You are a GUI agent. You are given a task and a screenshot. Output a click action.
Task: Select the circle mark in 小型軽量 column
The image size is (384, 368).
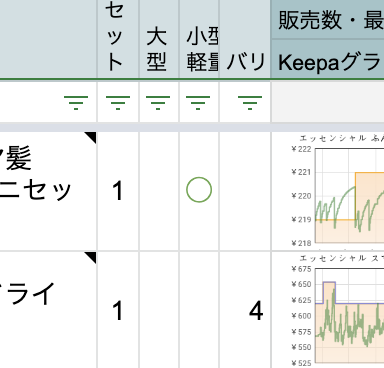[x=199, y=190]
